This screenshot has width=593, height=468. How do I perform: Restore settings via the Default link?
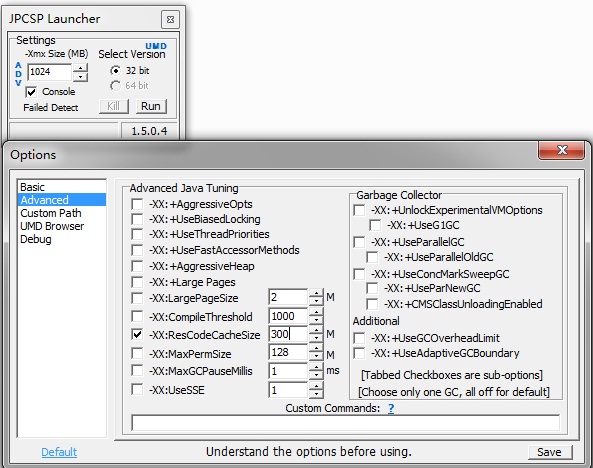pyautogui.click(x=59, y=452)
